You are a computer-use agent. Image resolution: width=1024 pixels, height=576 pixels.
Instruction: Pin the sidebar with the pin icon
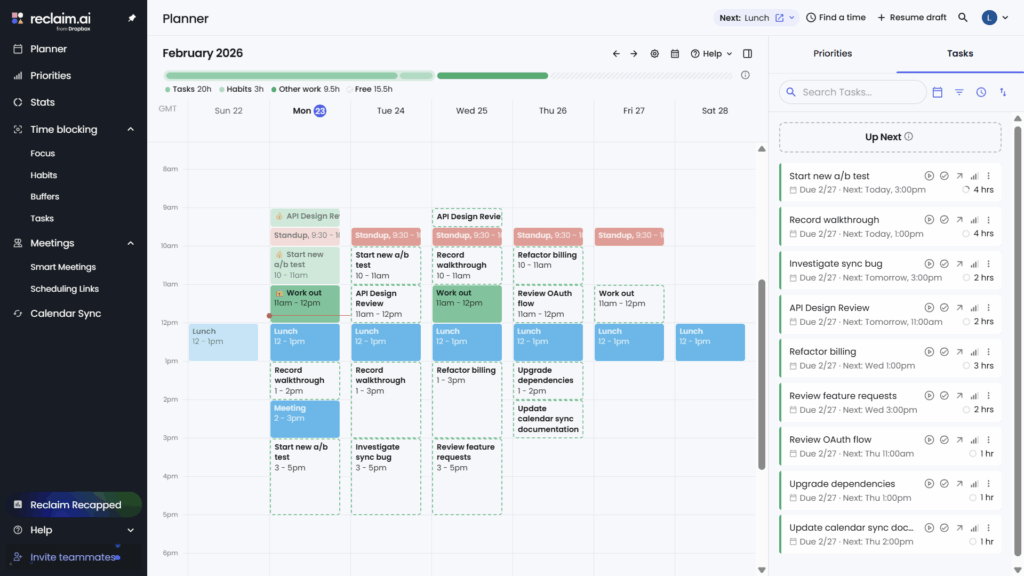pos(132,18)
